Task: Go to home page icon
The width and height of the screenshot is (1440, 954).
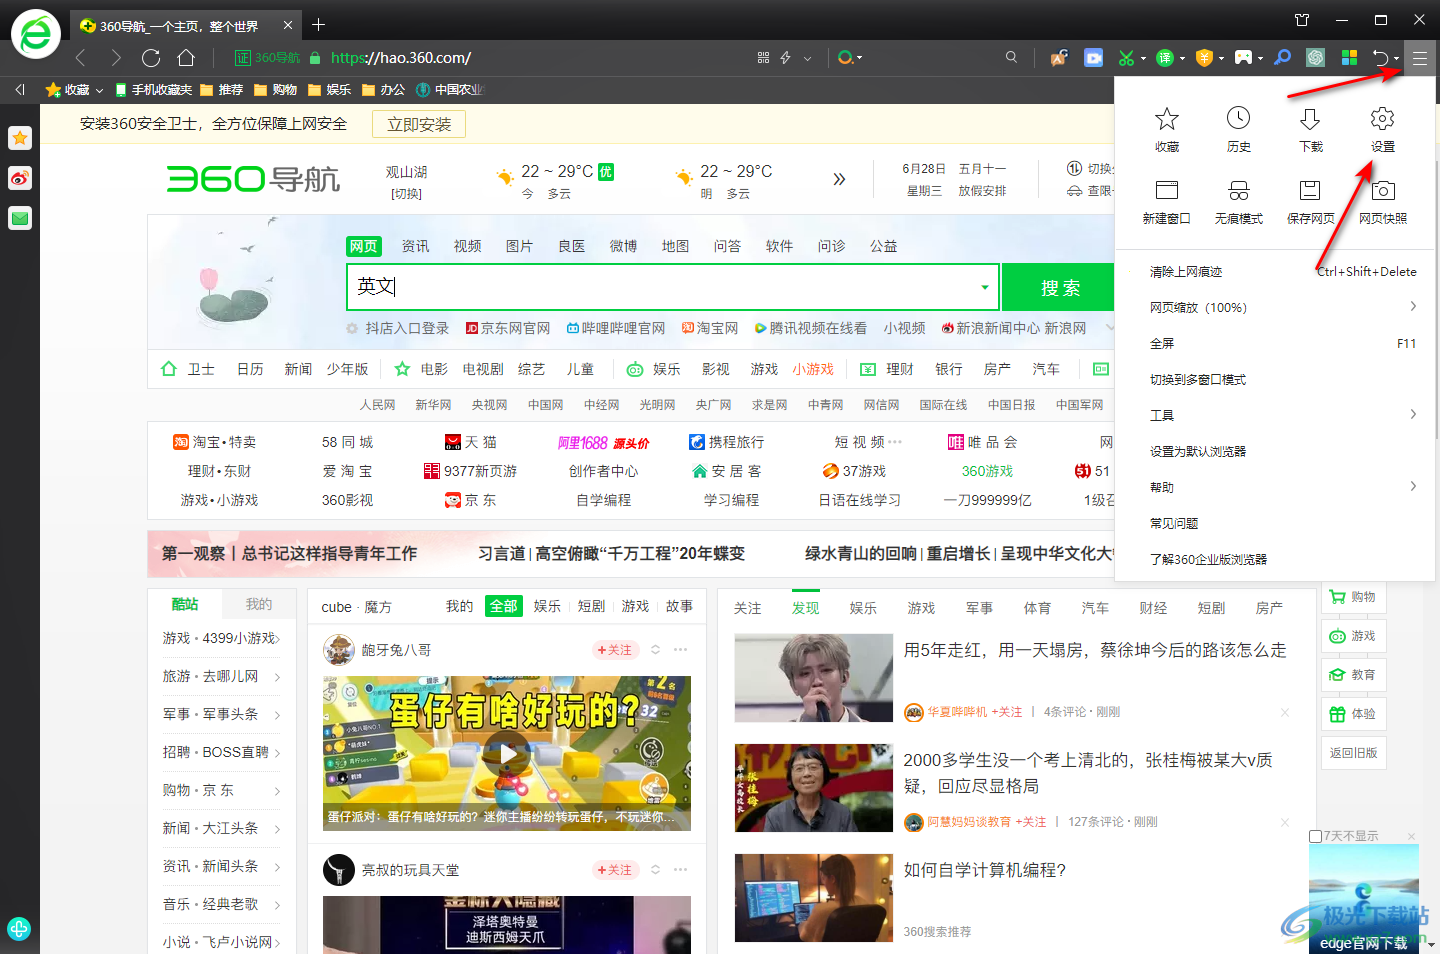Action: point(186,58)
